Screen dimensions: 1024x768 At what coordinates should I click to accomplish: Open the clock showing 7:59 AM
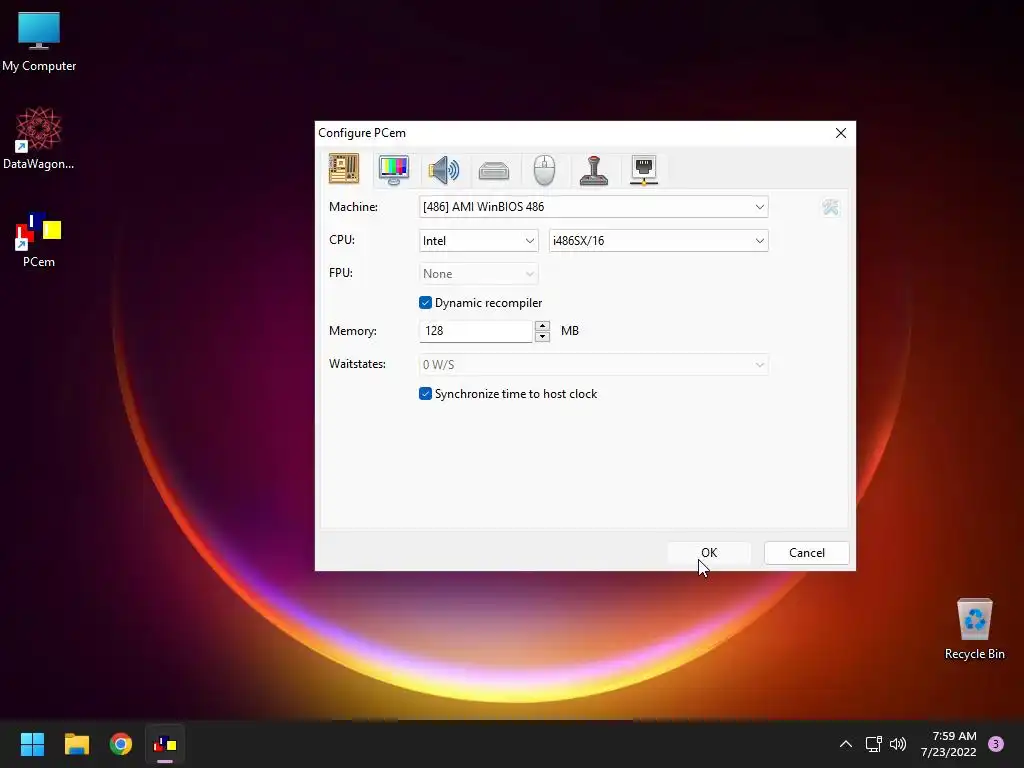point(949,744)
